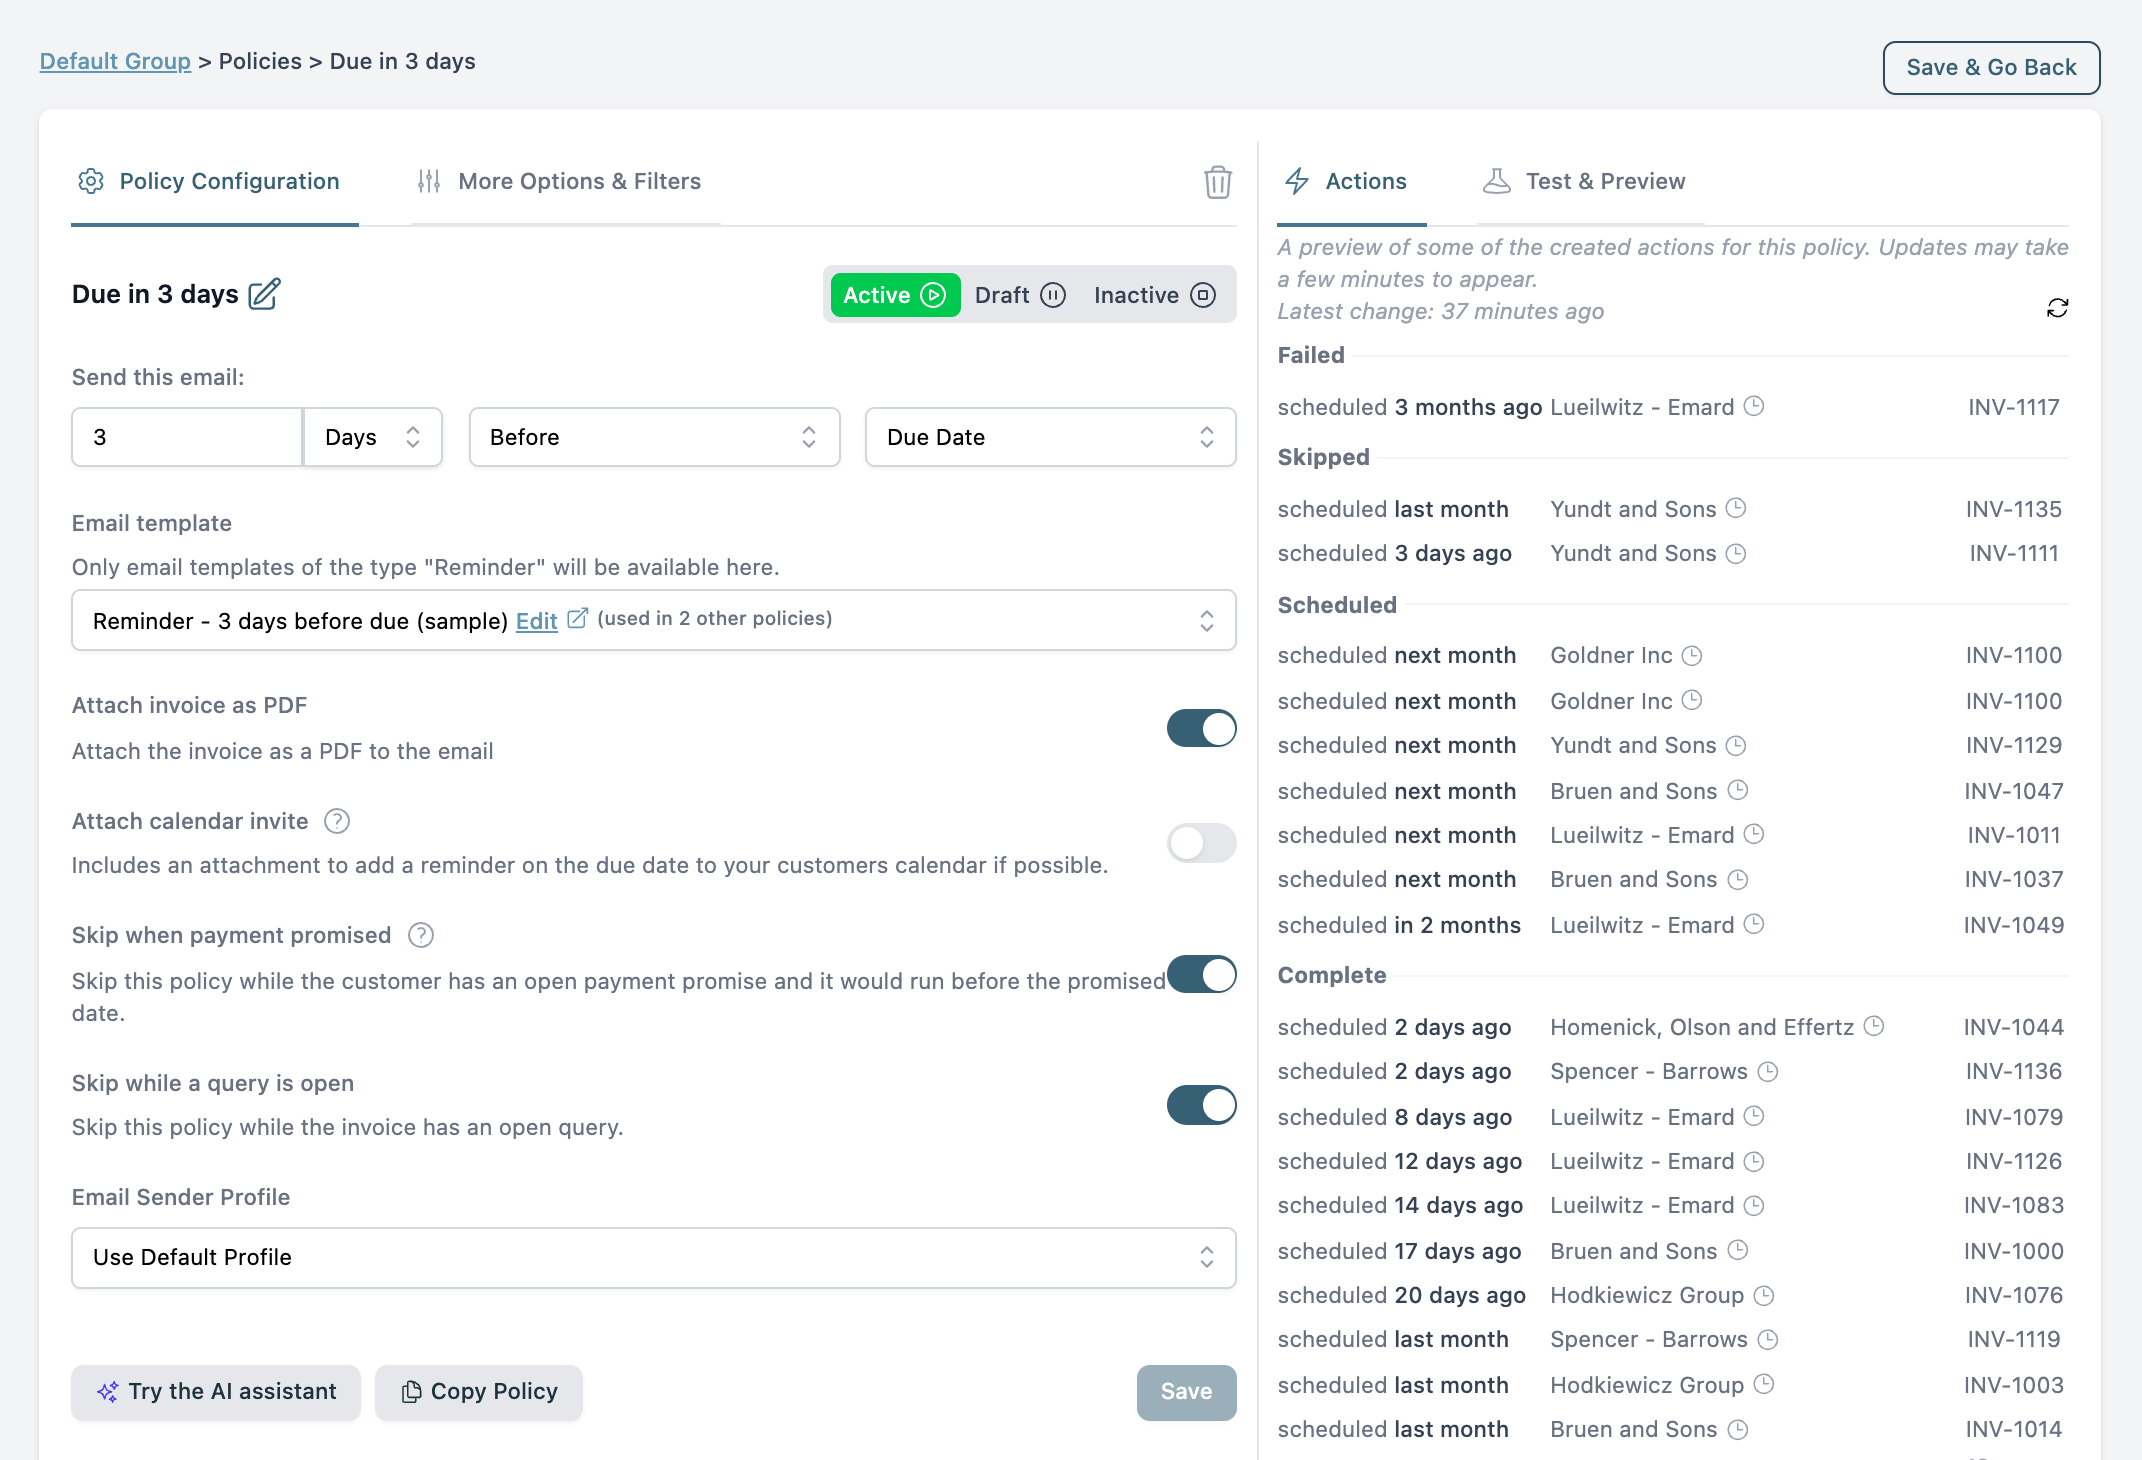2142x1460 pixels.
Task: Click Save & Go Back button
Action: pos(1991,68)
